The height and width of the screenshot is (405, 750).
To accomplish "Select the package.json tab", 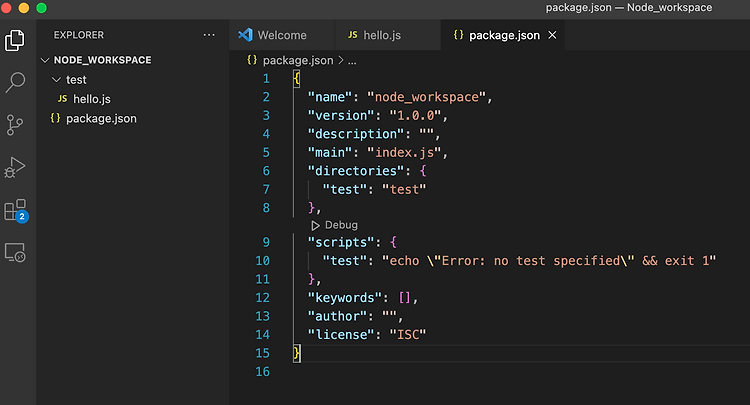I will [x=502, y=35].
